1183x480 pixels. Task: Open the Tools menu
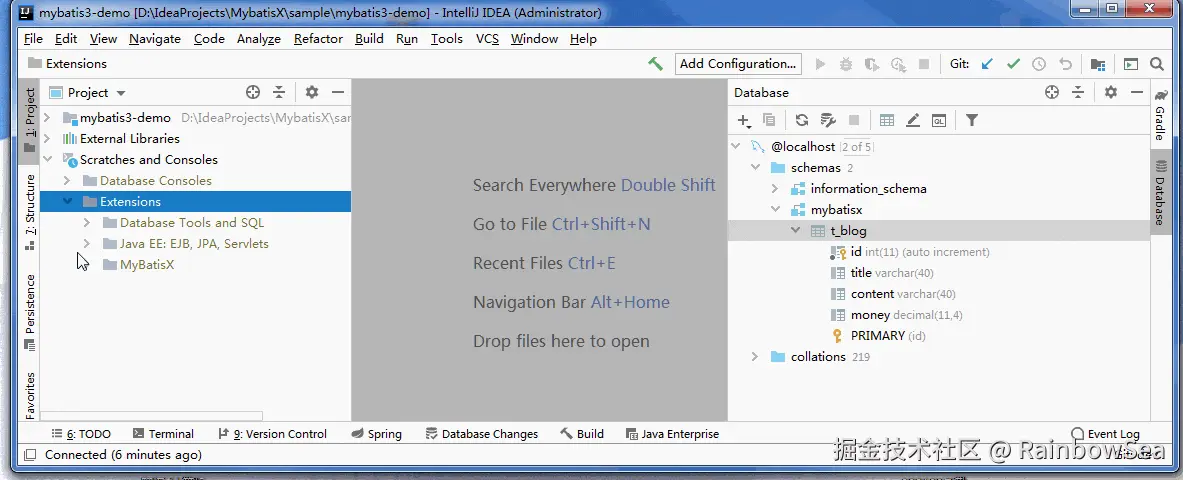click(447, 38)
